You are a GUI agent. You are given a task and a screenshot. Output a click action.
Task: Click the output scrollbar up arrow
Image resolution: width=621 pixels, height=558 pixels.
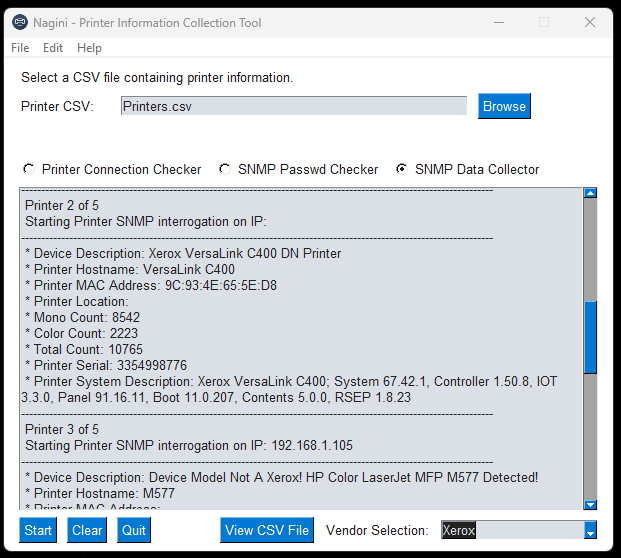coord(590,193)
